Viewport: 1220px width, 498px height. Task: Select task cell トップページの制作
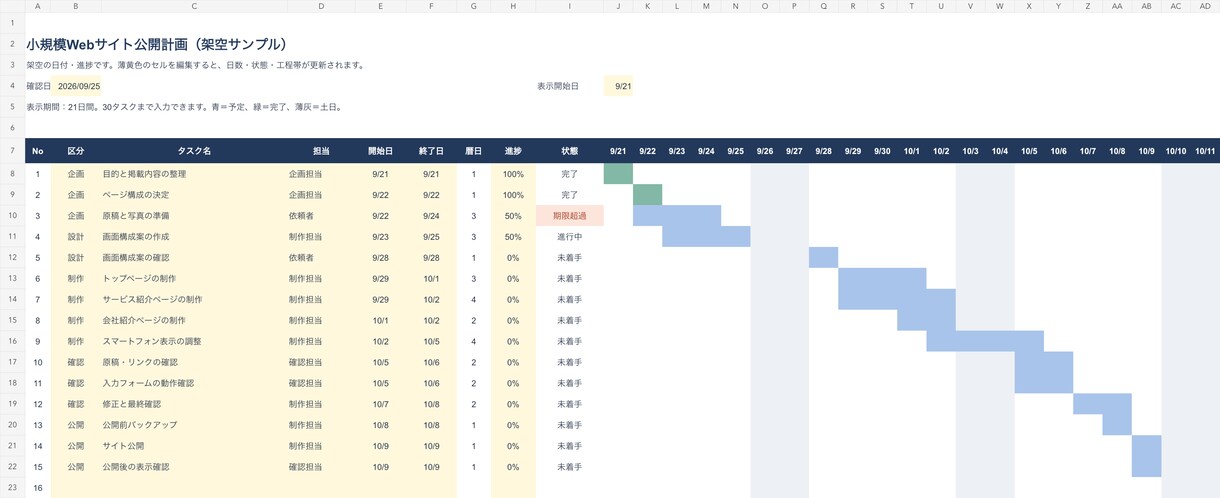(x=194, y=279)
